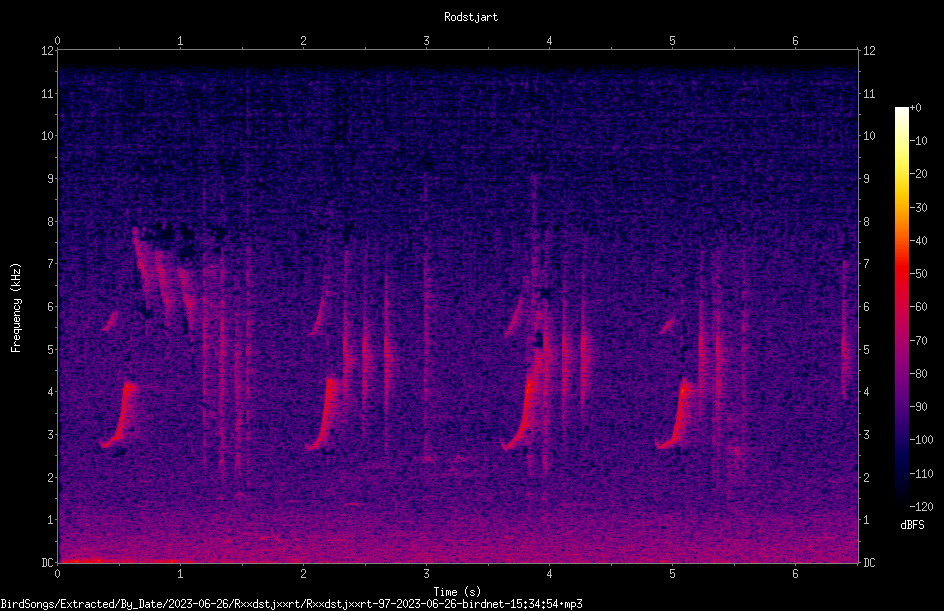Viewport: 944px width, 611px height.
Task: Click the 'Rodstjart' title text
Action: click(x=471, y=17)
